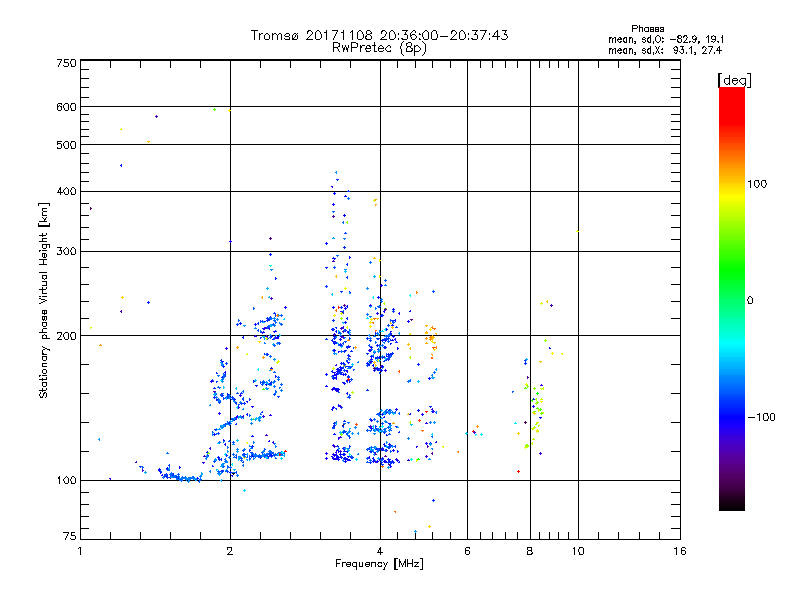Click the x-axis tick label '10'
This screenshot has height=600, width=800.
click(578, 551)
